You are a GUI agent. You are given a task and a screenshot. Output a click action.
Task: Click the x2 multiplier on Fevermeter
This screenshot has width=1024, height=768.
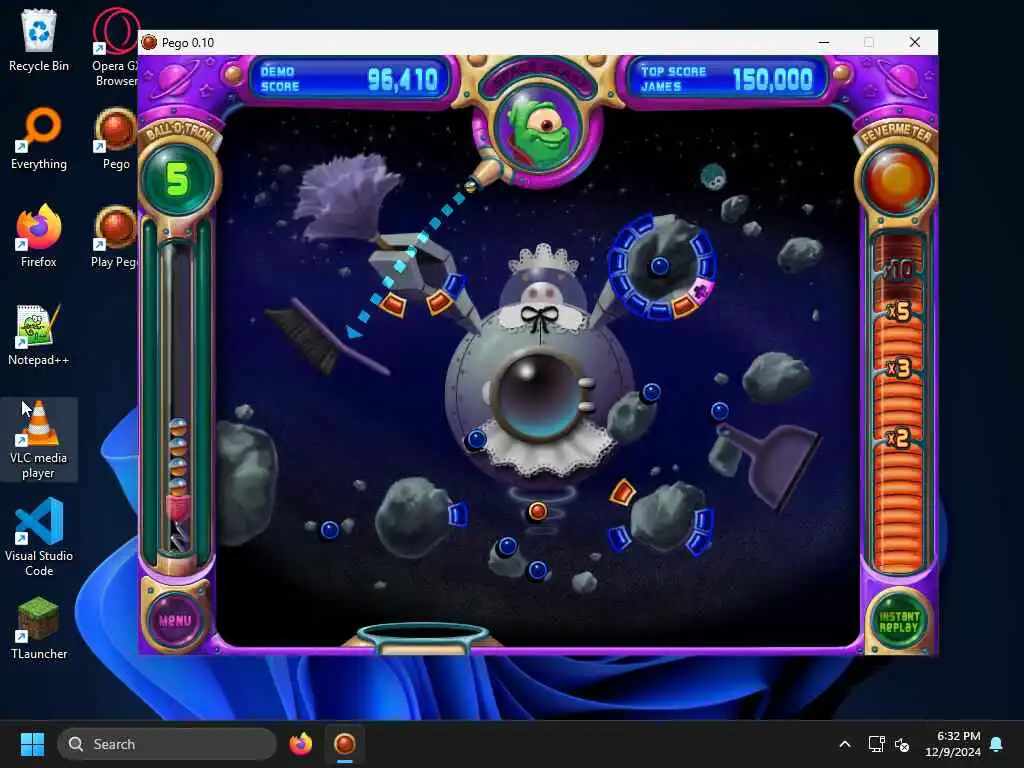click(899, 437)
